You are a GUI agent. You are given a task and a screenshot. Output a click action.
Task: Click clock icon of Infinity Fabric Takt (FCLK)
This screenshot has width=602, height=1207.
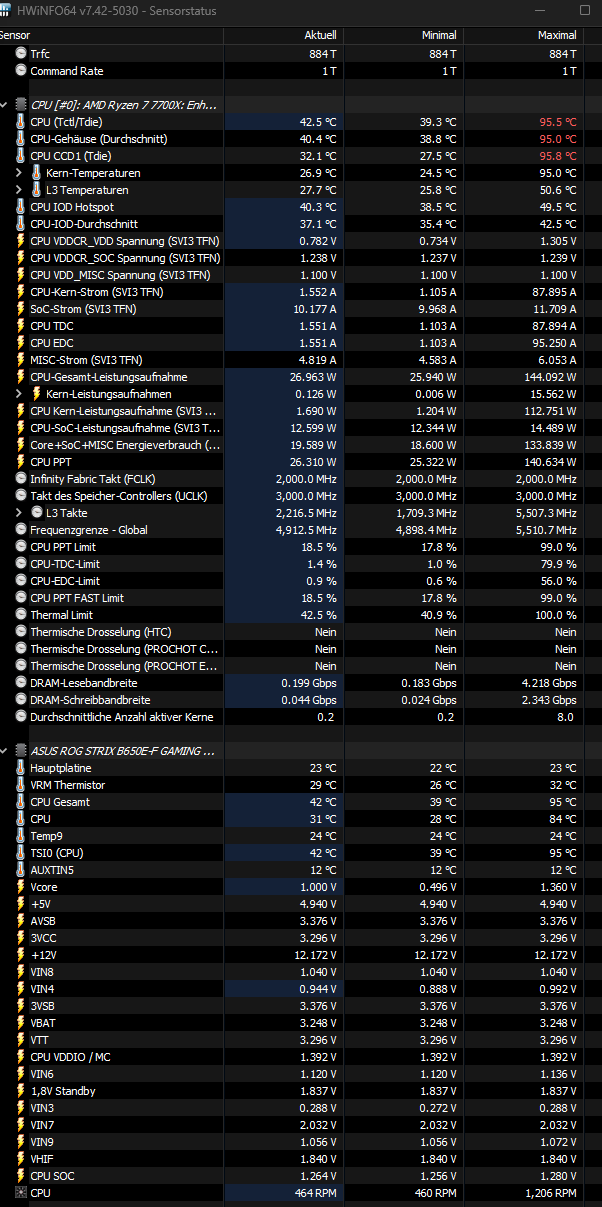[21, 479]
